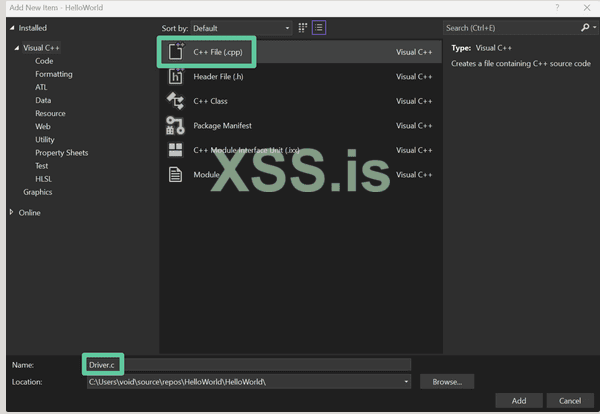Switch to medium icons grid view
This screenshot has height=414, width=600.
click(x=303, y=28)
